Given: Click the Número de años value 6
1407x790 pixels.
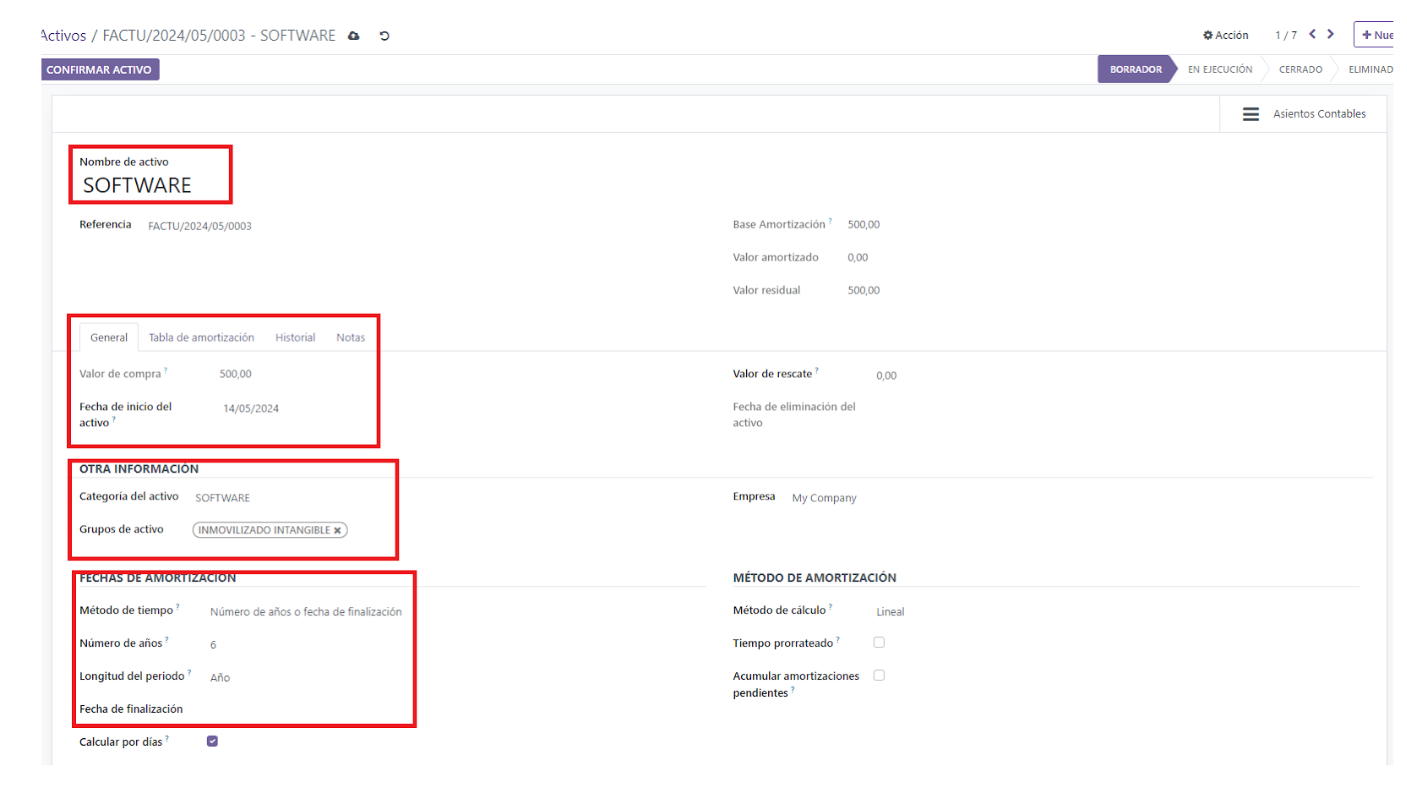Looking at the screenshot, I should [x=213, y=645].
